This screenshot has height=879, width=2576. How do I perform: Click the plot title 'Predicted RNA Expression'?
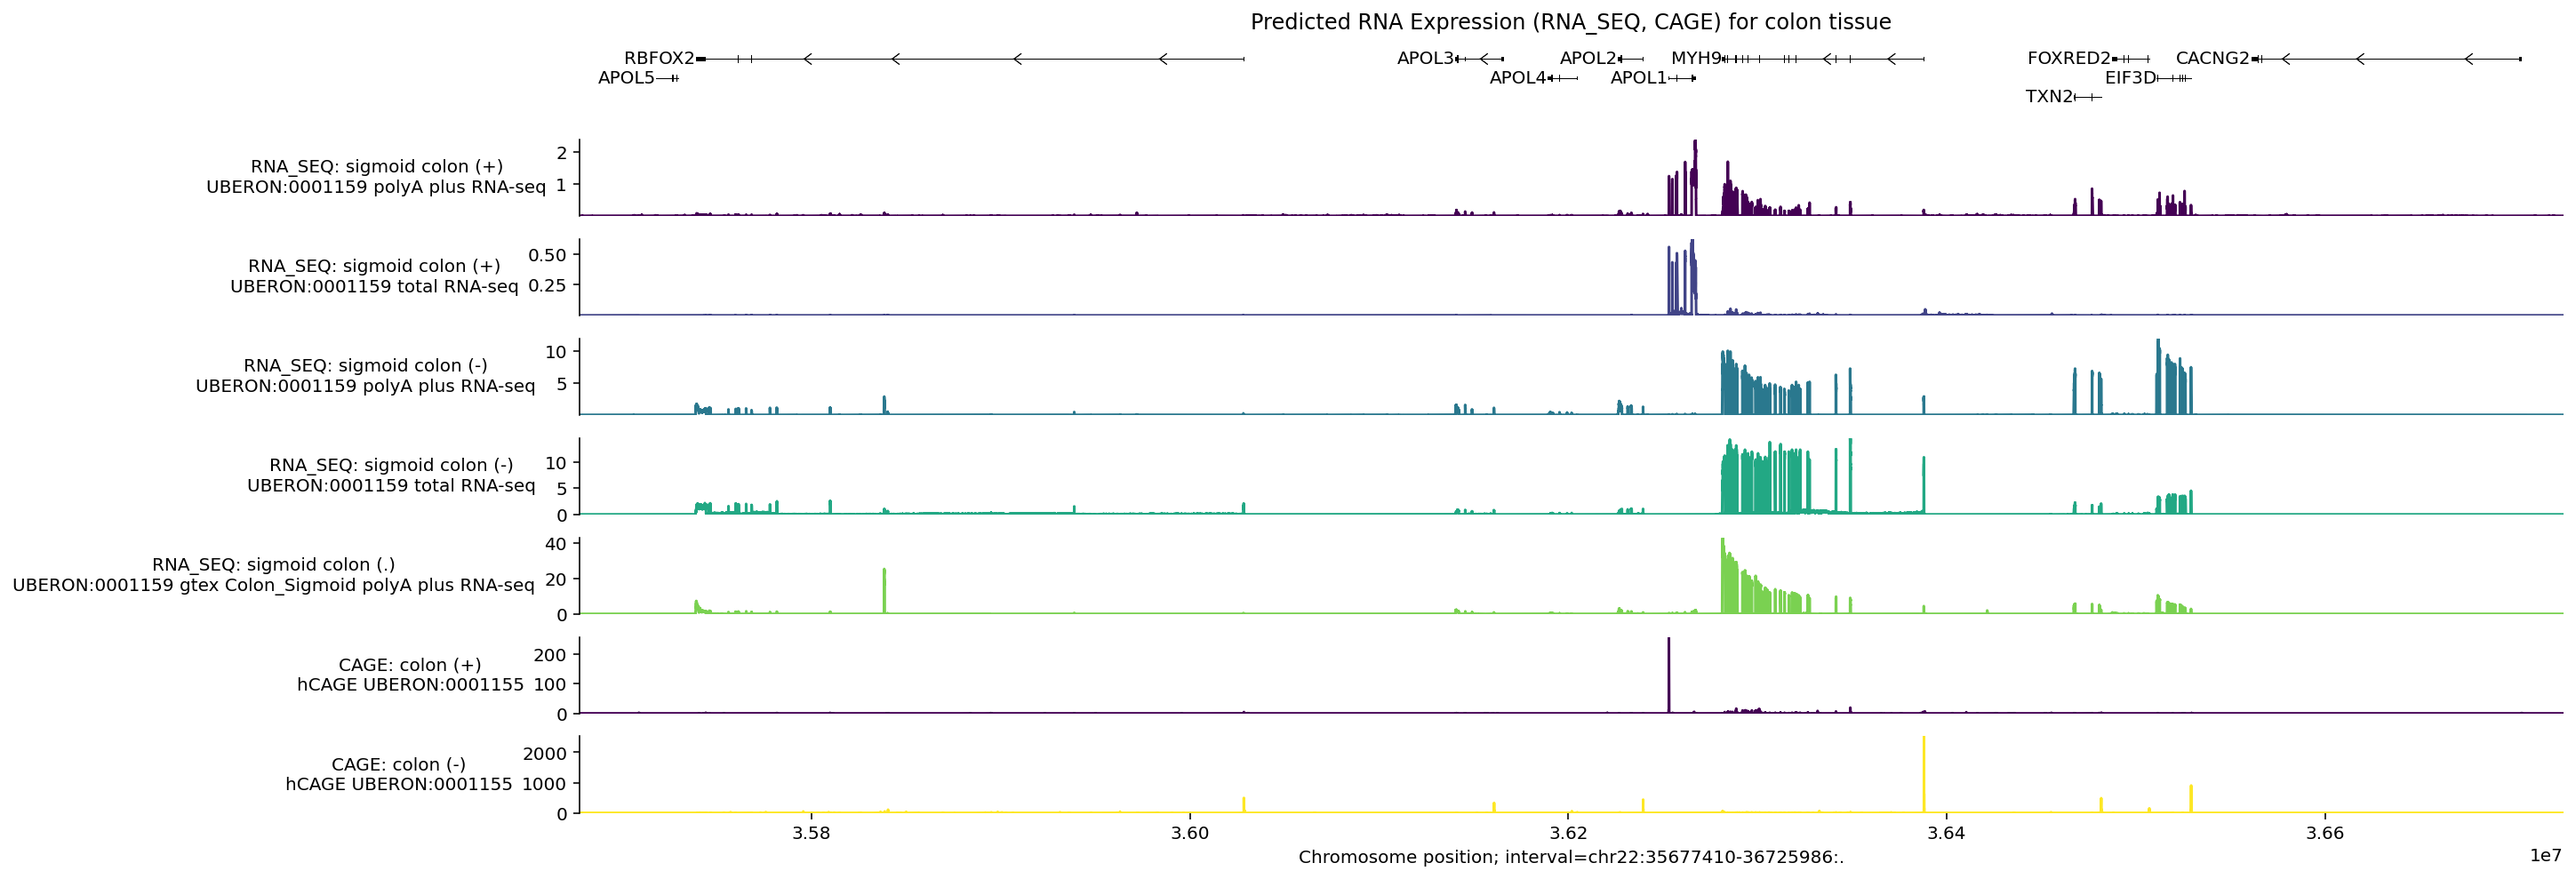point(1570,22)
